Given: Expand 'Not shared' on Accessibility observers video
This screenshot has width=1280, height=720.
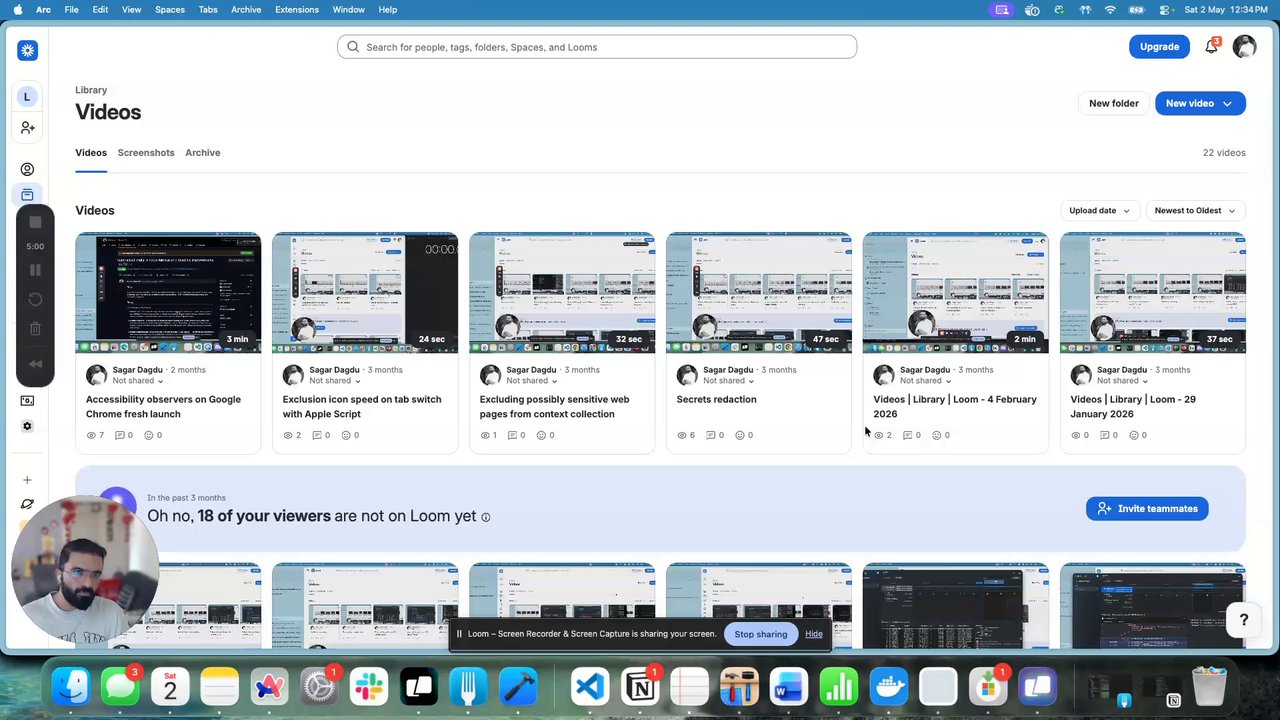Looking at the screenshot, I should (x=137, y=381).
